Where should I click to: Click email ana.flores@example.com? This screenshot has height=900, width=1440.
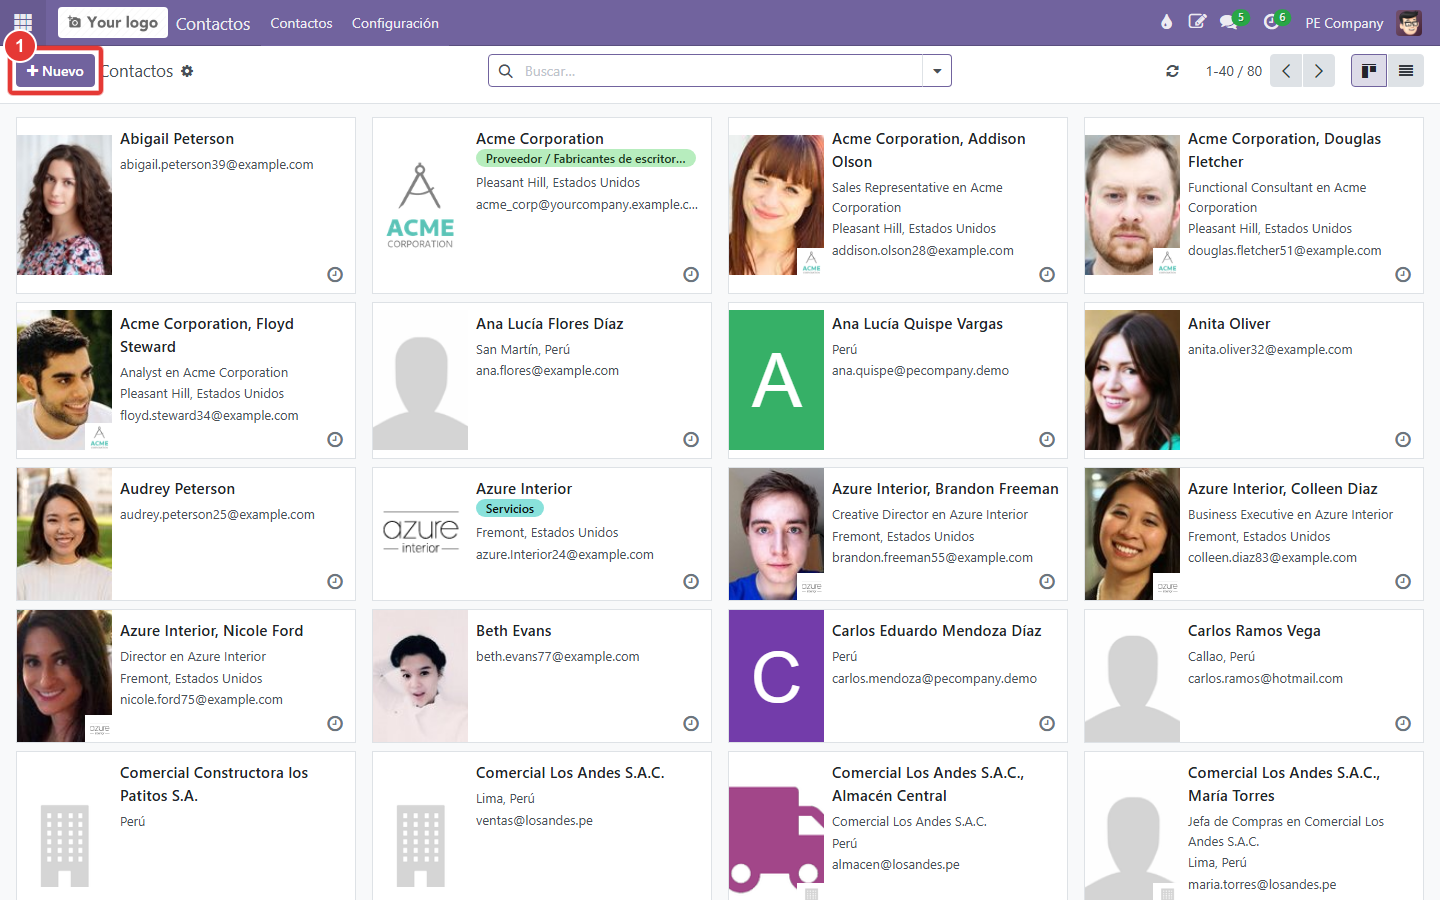coord(547,371)
